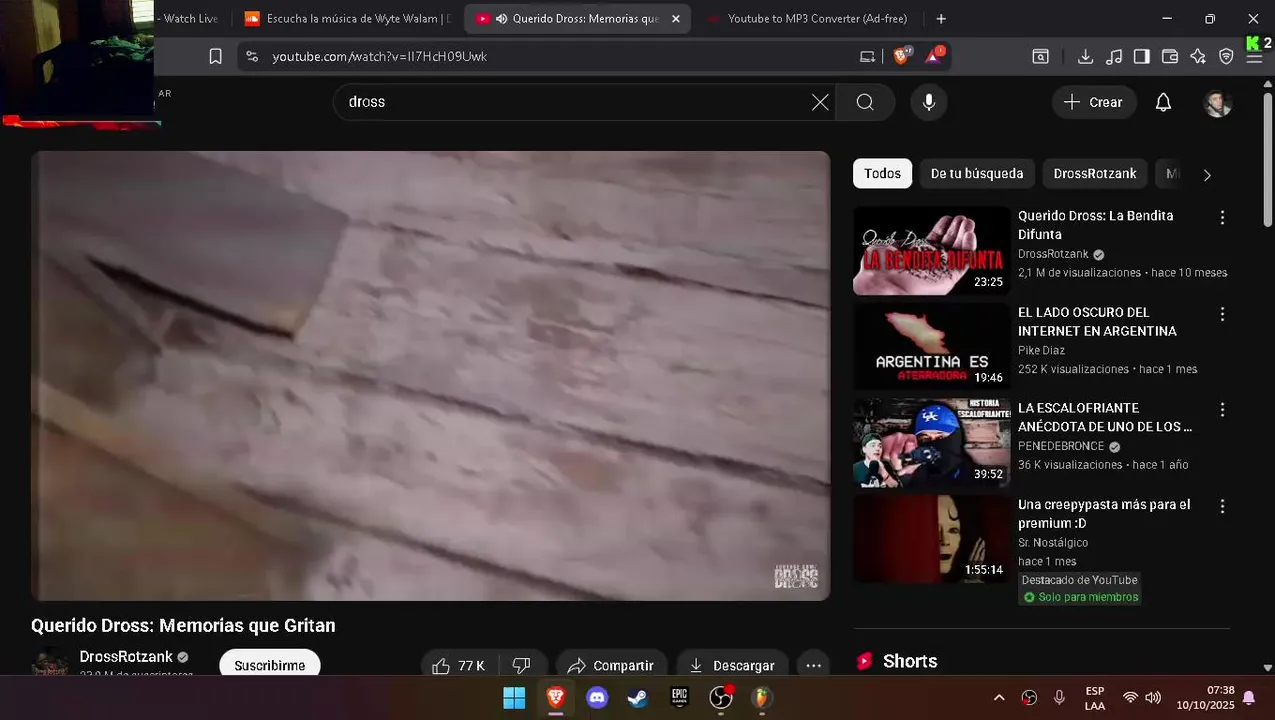Screen dimensions: 1275x720
Task: Click the Descargar download button
Action: pyautogui.click(x=732, y=665)
